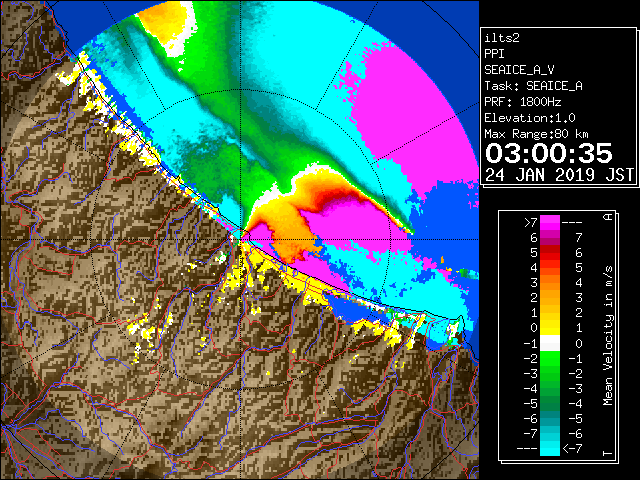The image size is (640, 480).
Task: Click the 'Mean Velocity in m/s' legend title
Action: (x=608, y=335)
